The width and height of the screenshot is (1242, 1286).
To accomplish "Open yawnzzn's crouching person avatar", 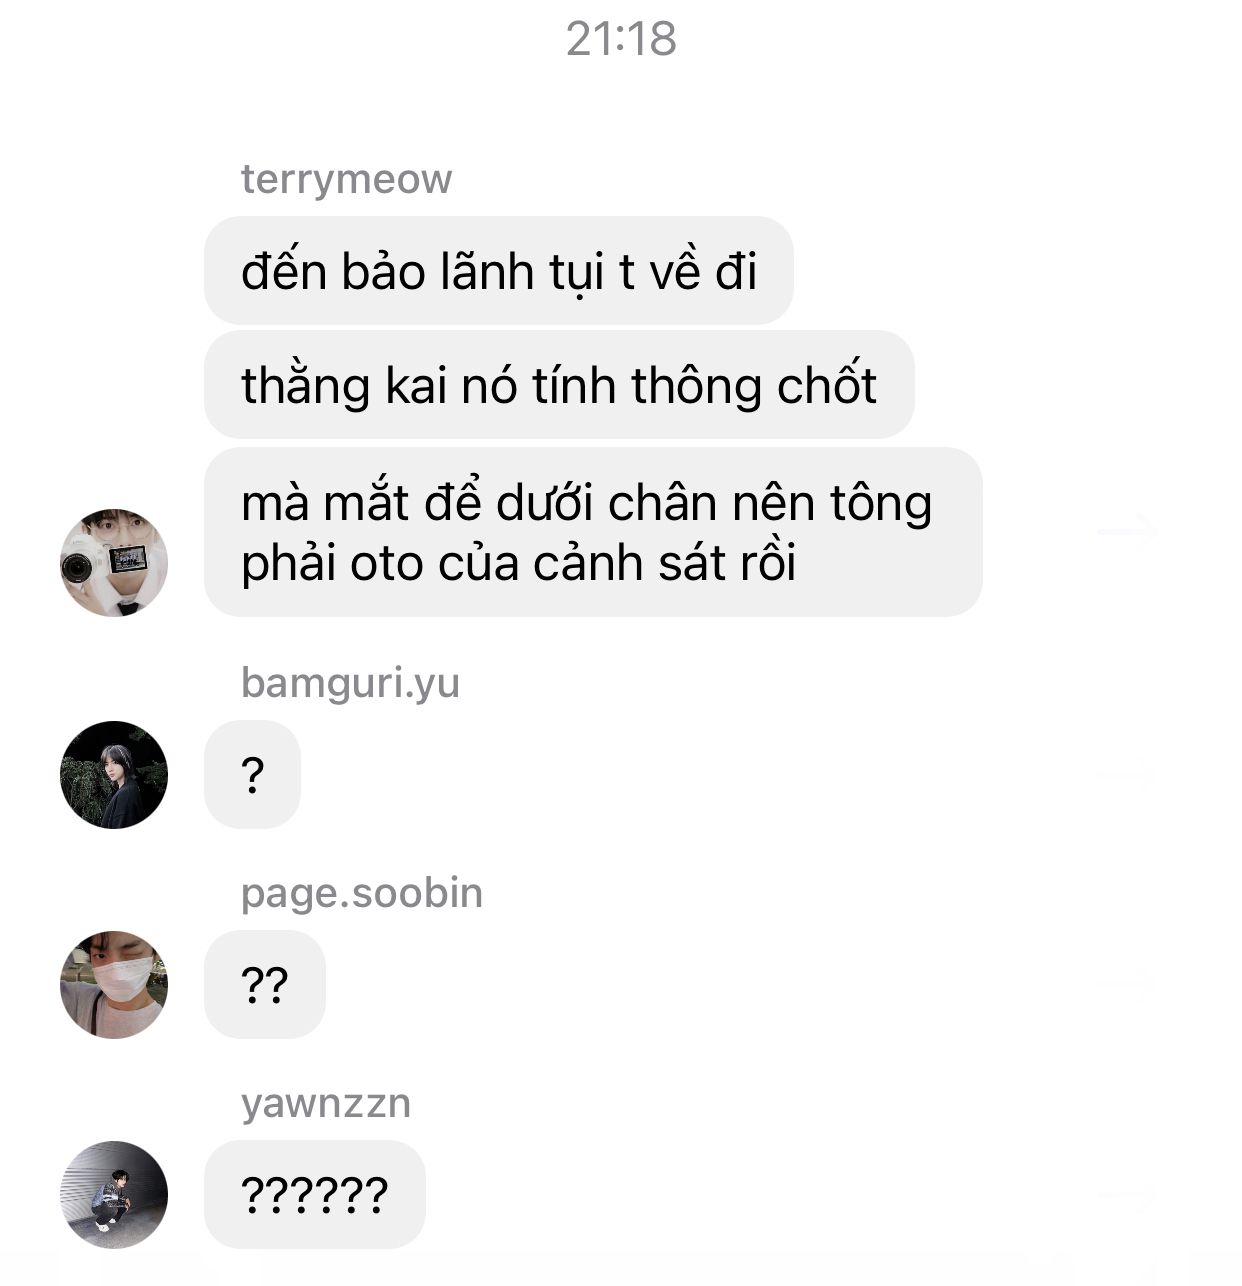I will point(114,1194).
